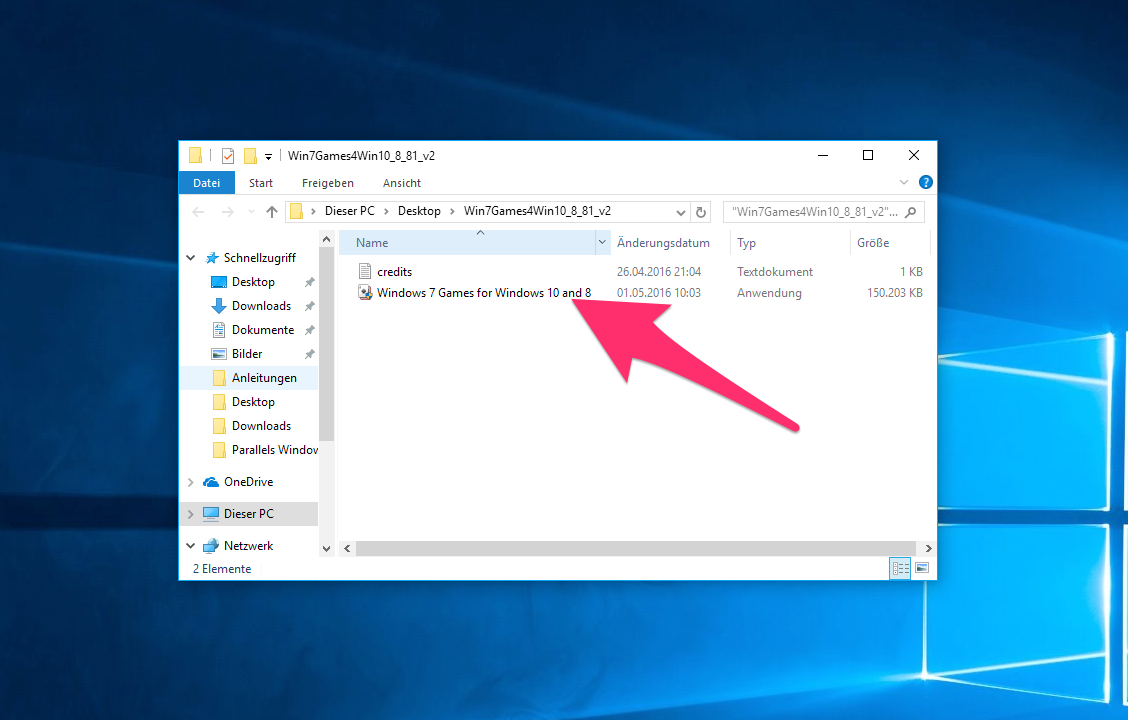Click Win7Games4Win10_8_81_v2 in the breadcrumb

pos(537,211)
